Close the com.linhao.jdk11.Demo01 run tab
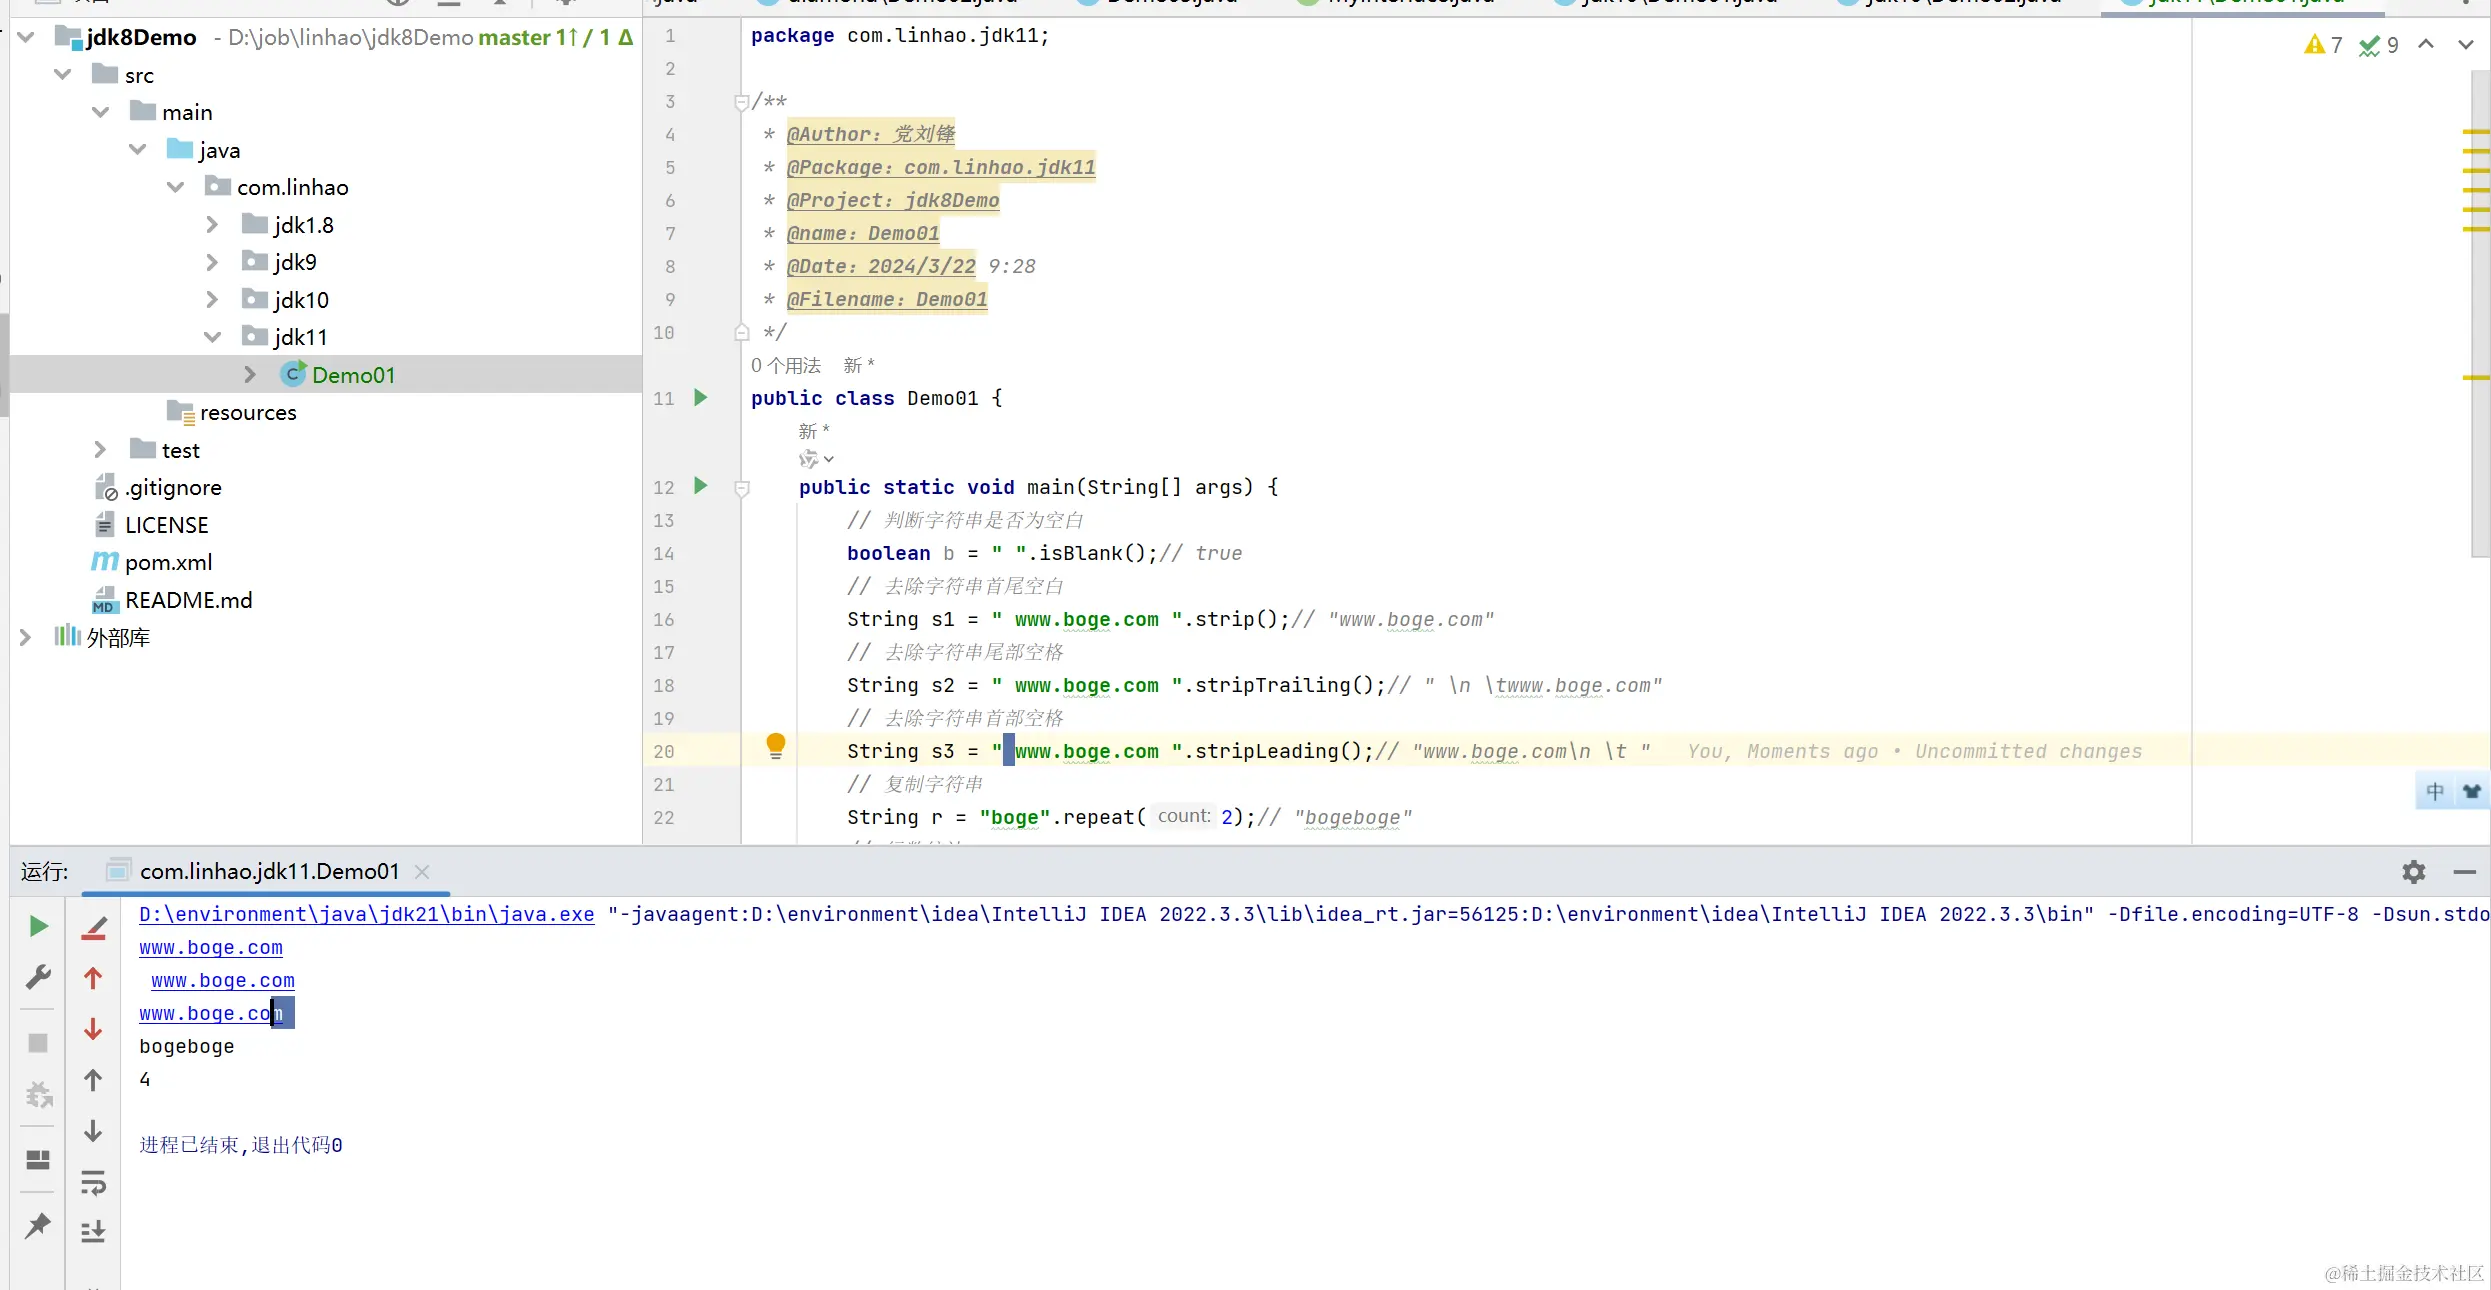Image resolution: width=2491 pixels, height=1290 pixels. (421, 872)
